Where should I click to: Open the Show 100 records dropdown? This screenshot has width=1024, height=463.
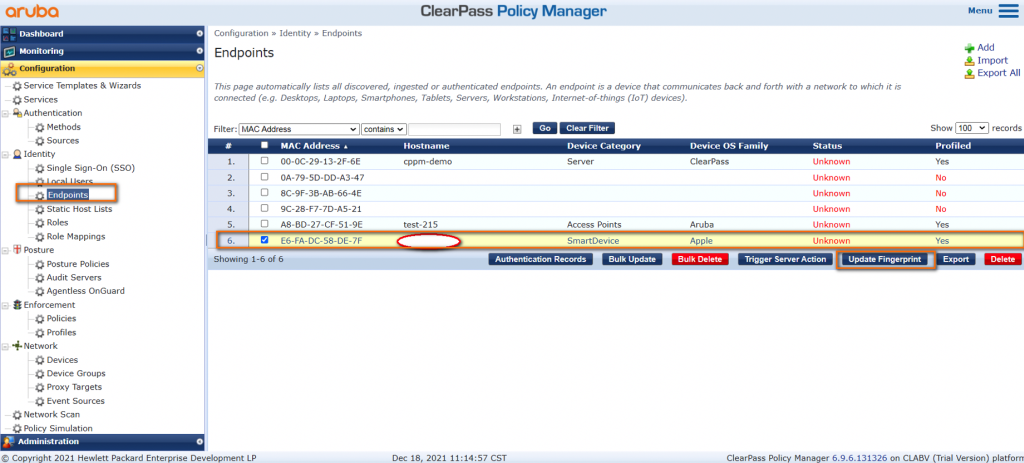(x=972, y=129)
